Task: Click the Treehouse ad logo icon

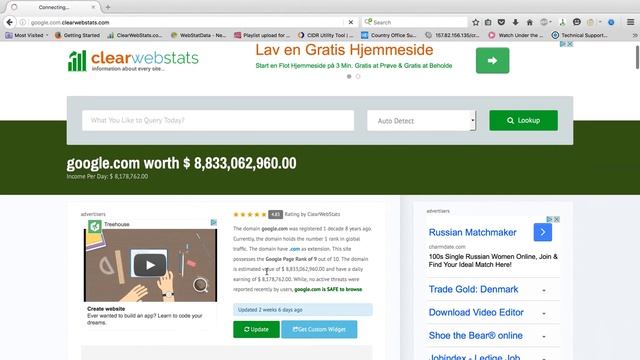Action: [x=95, y=226]
